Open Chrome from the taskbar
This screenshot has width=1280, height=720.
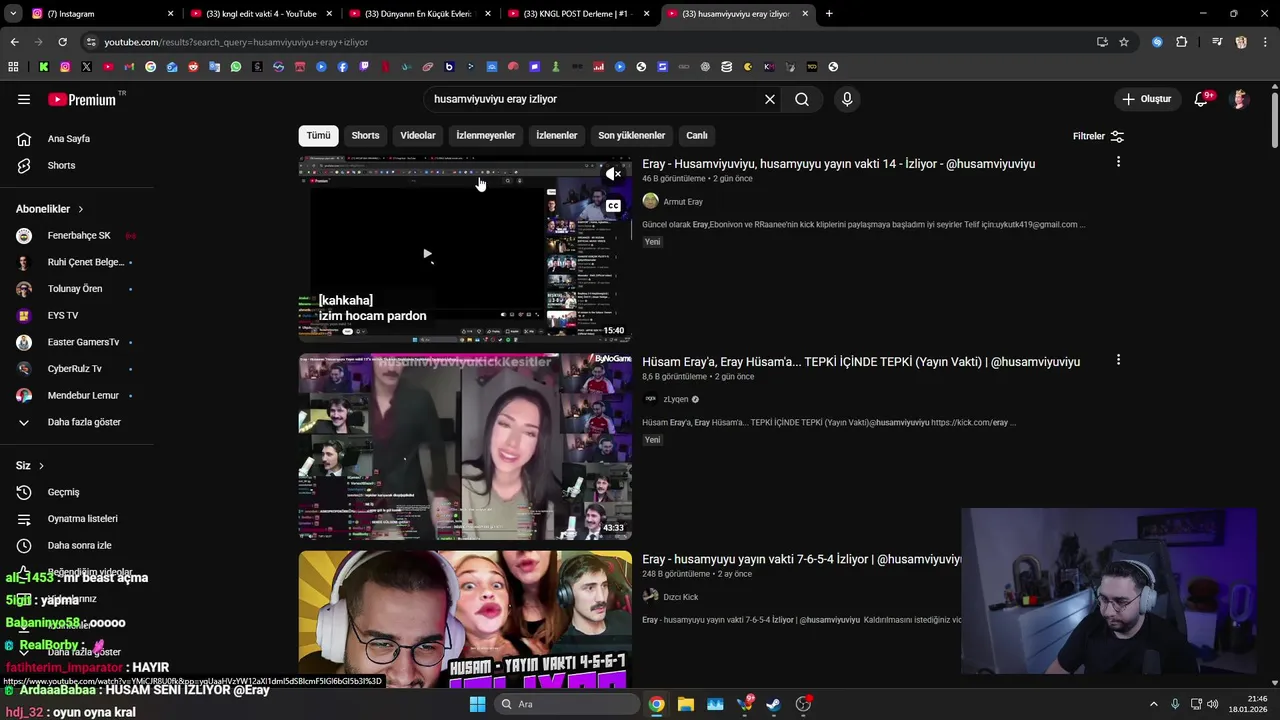656,704
